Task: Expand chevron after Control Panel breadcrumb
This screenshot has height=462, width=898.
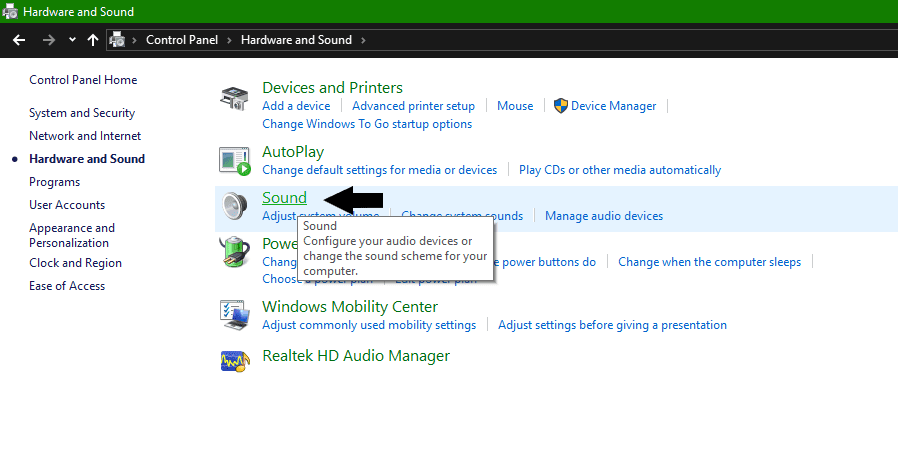Action: pyautogui.click(x=229, y=40)
